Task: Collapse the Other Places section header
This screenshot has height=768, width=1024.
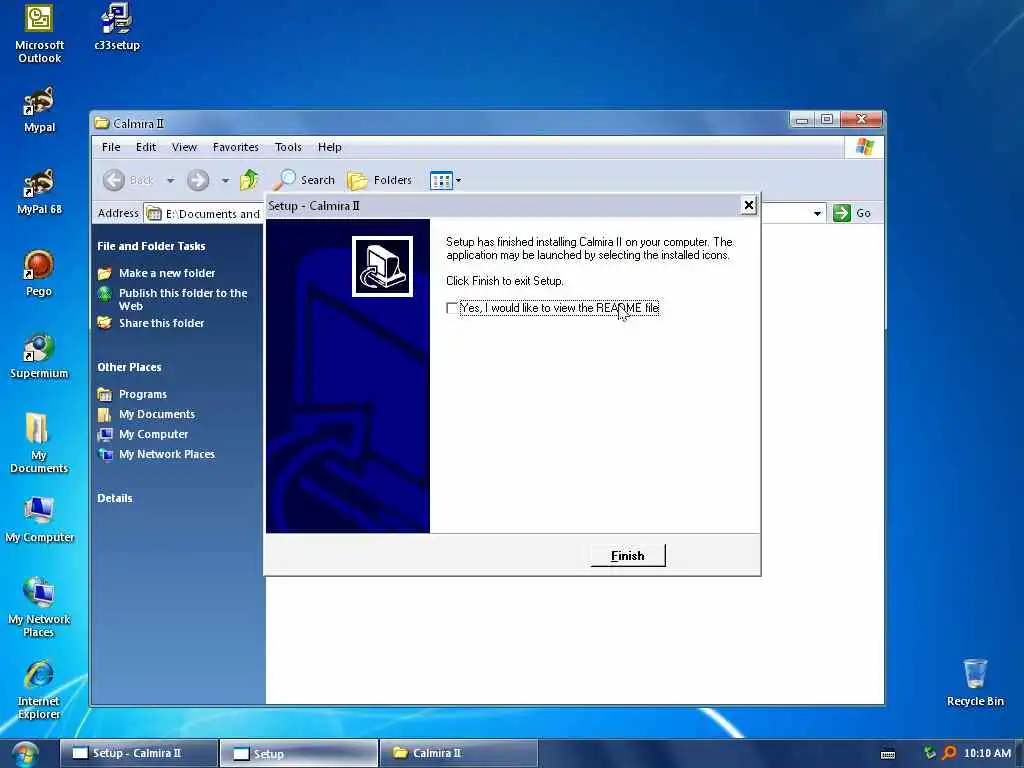Action: tap(129, 367)
